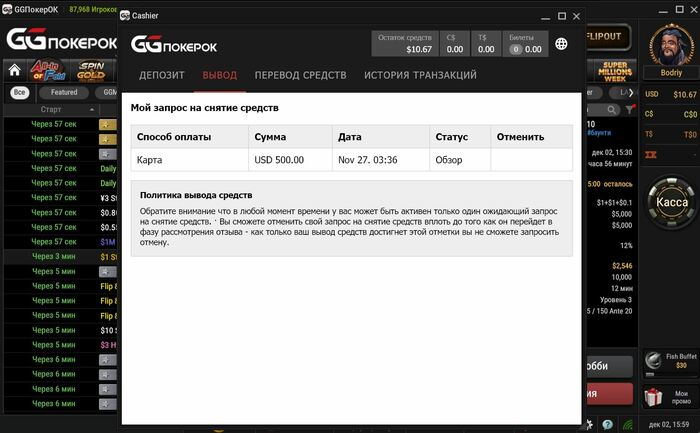This screenshot has height=433, width=700.
Task: Click the 87,968 Игроков count in title bar
Action: [93, 9]
